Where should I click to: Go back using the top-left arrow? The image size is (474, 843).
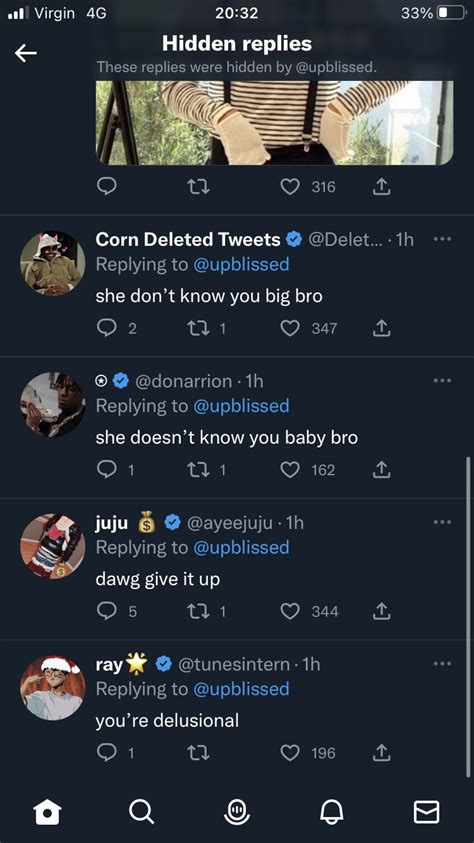point(26,53)
